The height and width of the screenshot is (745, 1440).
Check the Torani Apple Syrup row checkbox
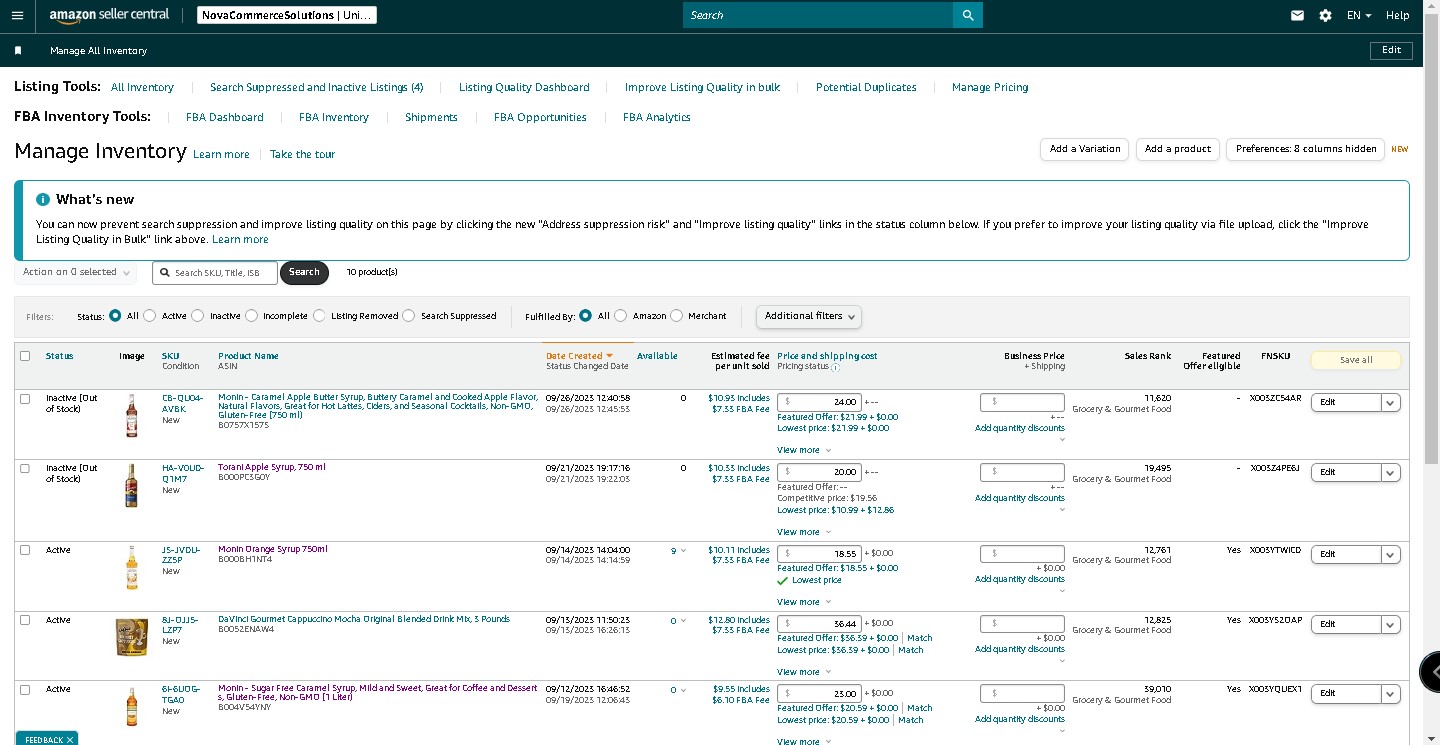pos(25,468)
